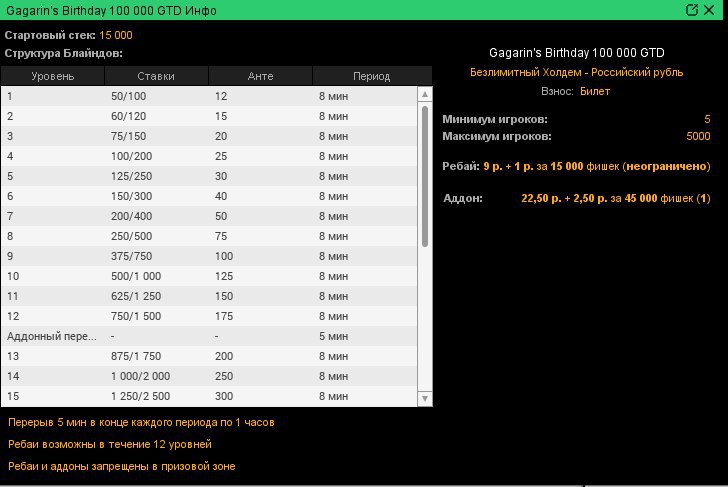
Task: Click the Структура Блайндов label
Action: click(64, 53)
